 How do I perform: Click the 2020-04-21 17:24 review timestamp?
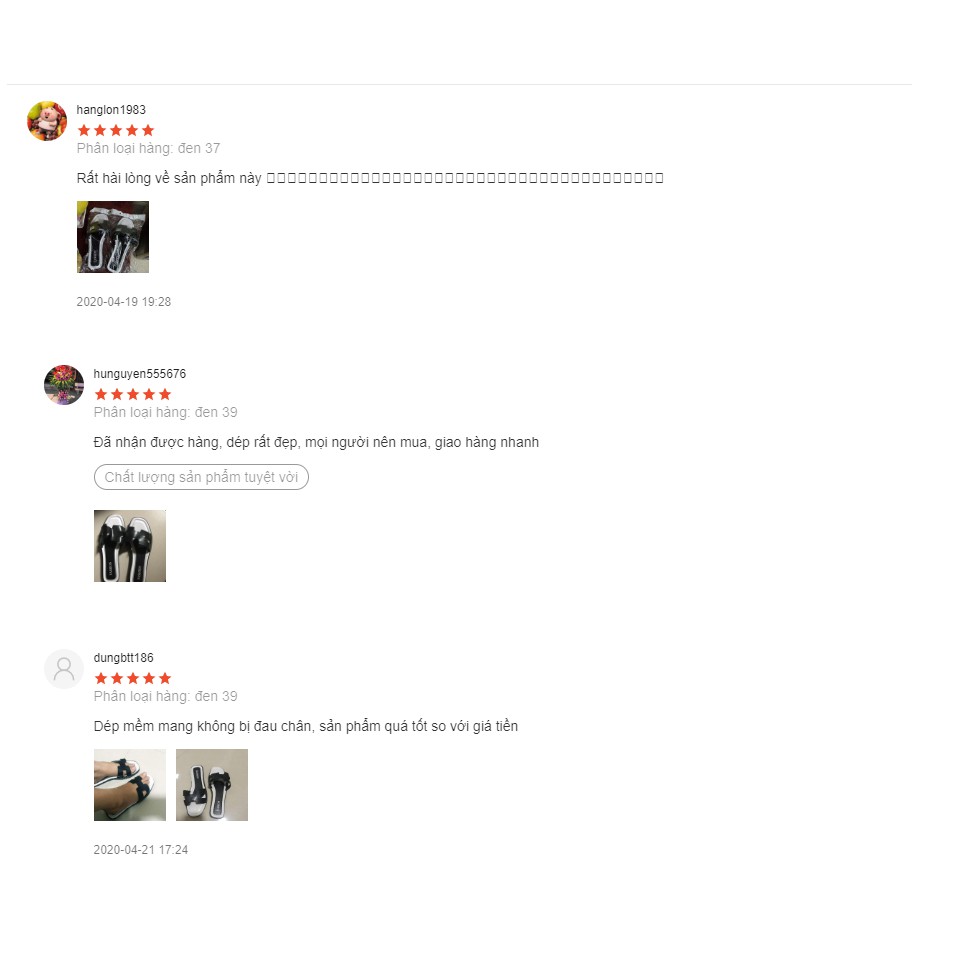pos(141,850)
